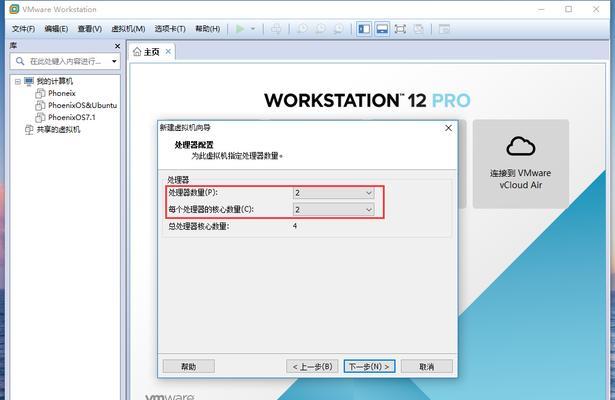
Task: Click the 上一步(B) back button
Action: click(x=312, y=366)
